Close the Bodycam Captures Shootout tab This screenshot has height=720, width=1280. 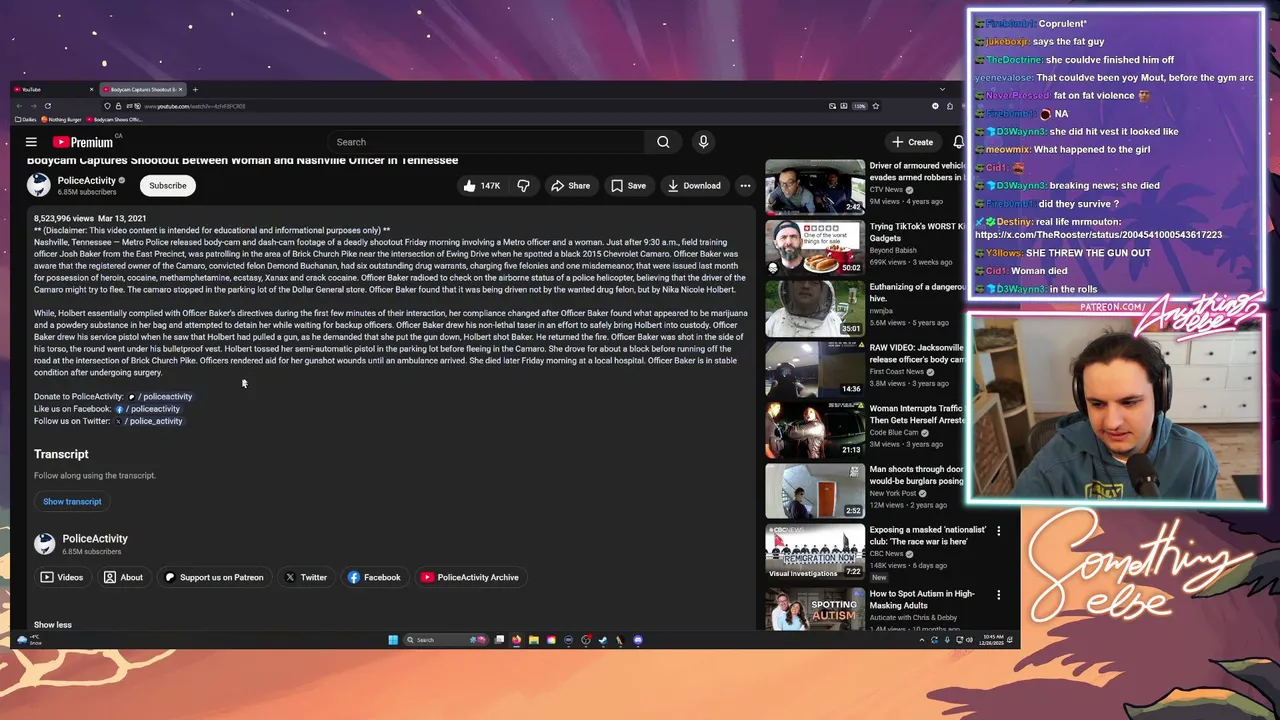[180, 89]
